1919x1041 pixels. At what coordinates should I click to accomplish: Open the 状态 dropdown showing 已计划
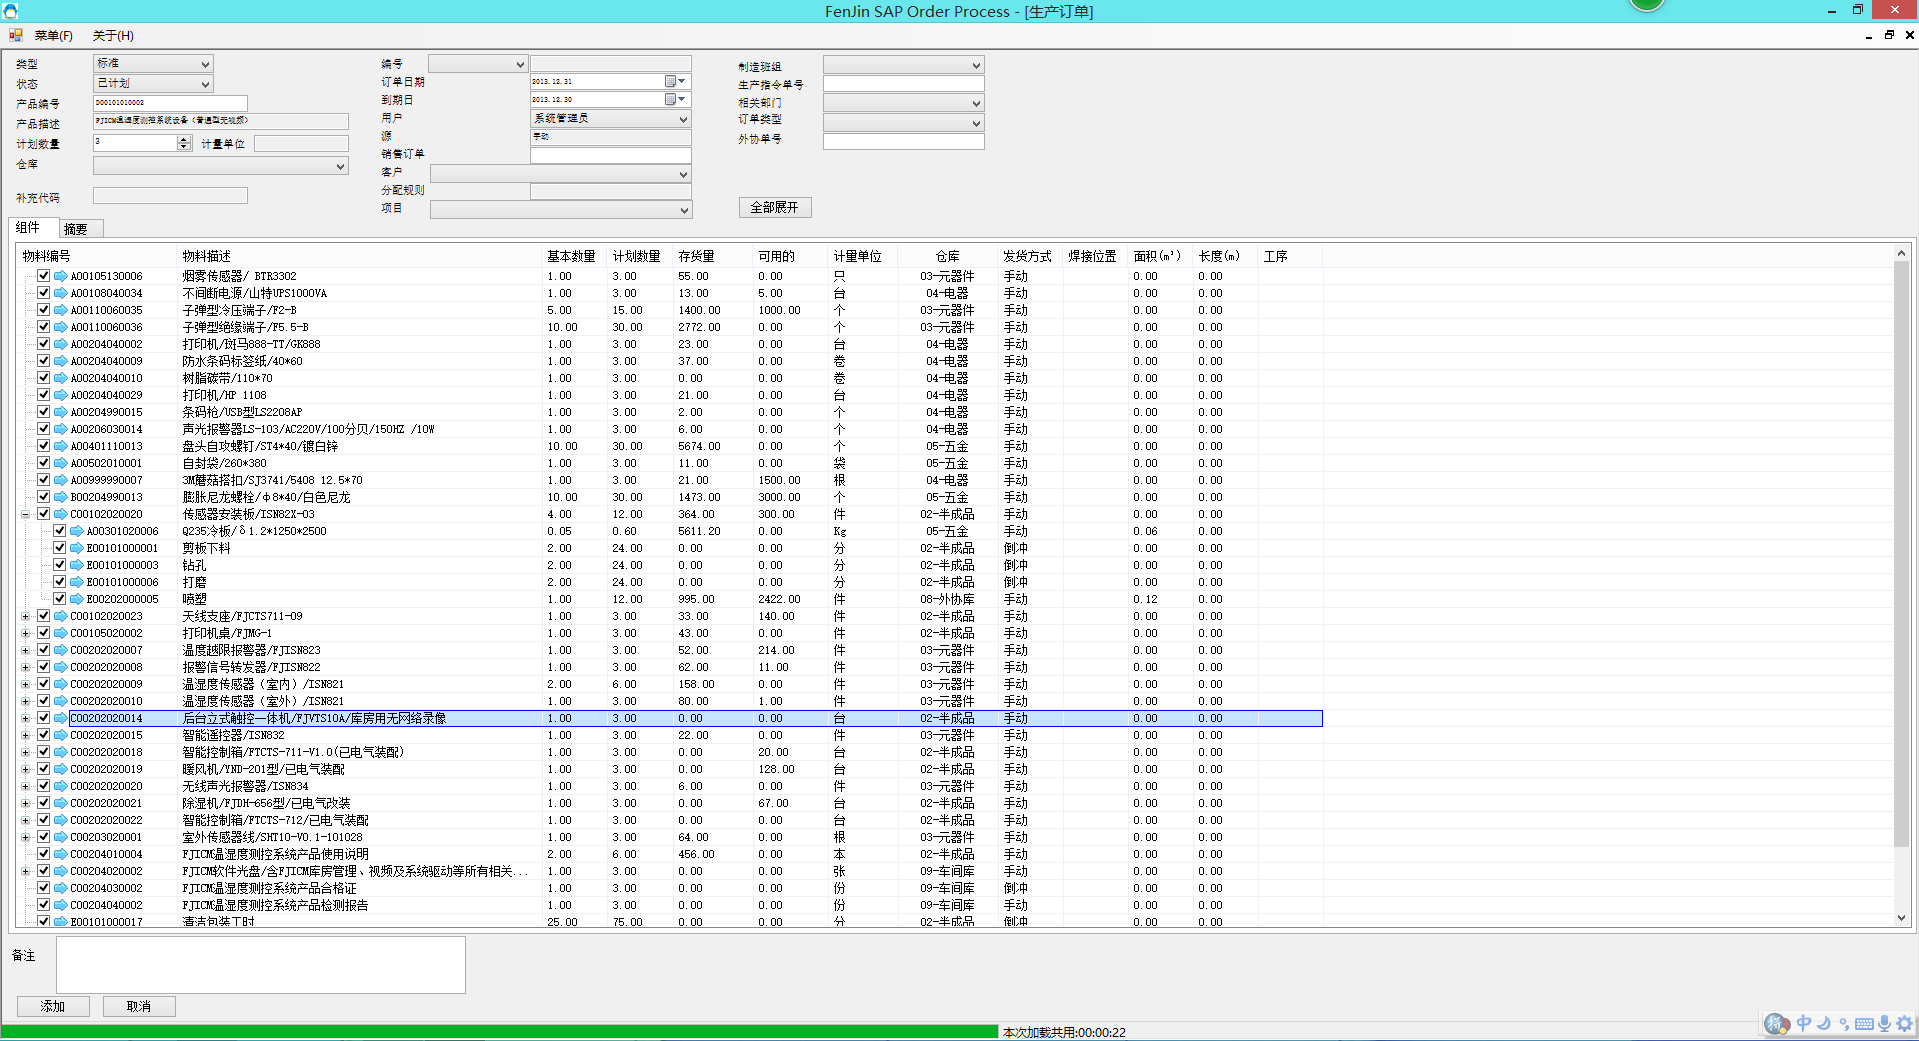click(152, 84)
